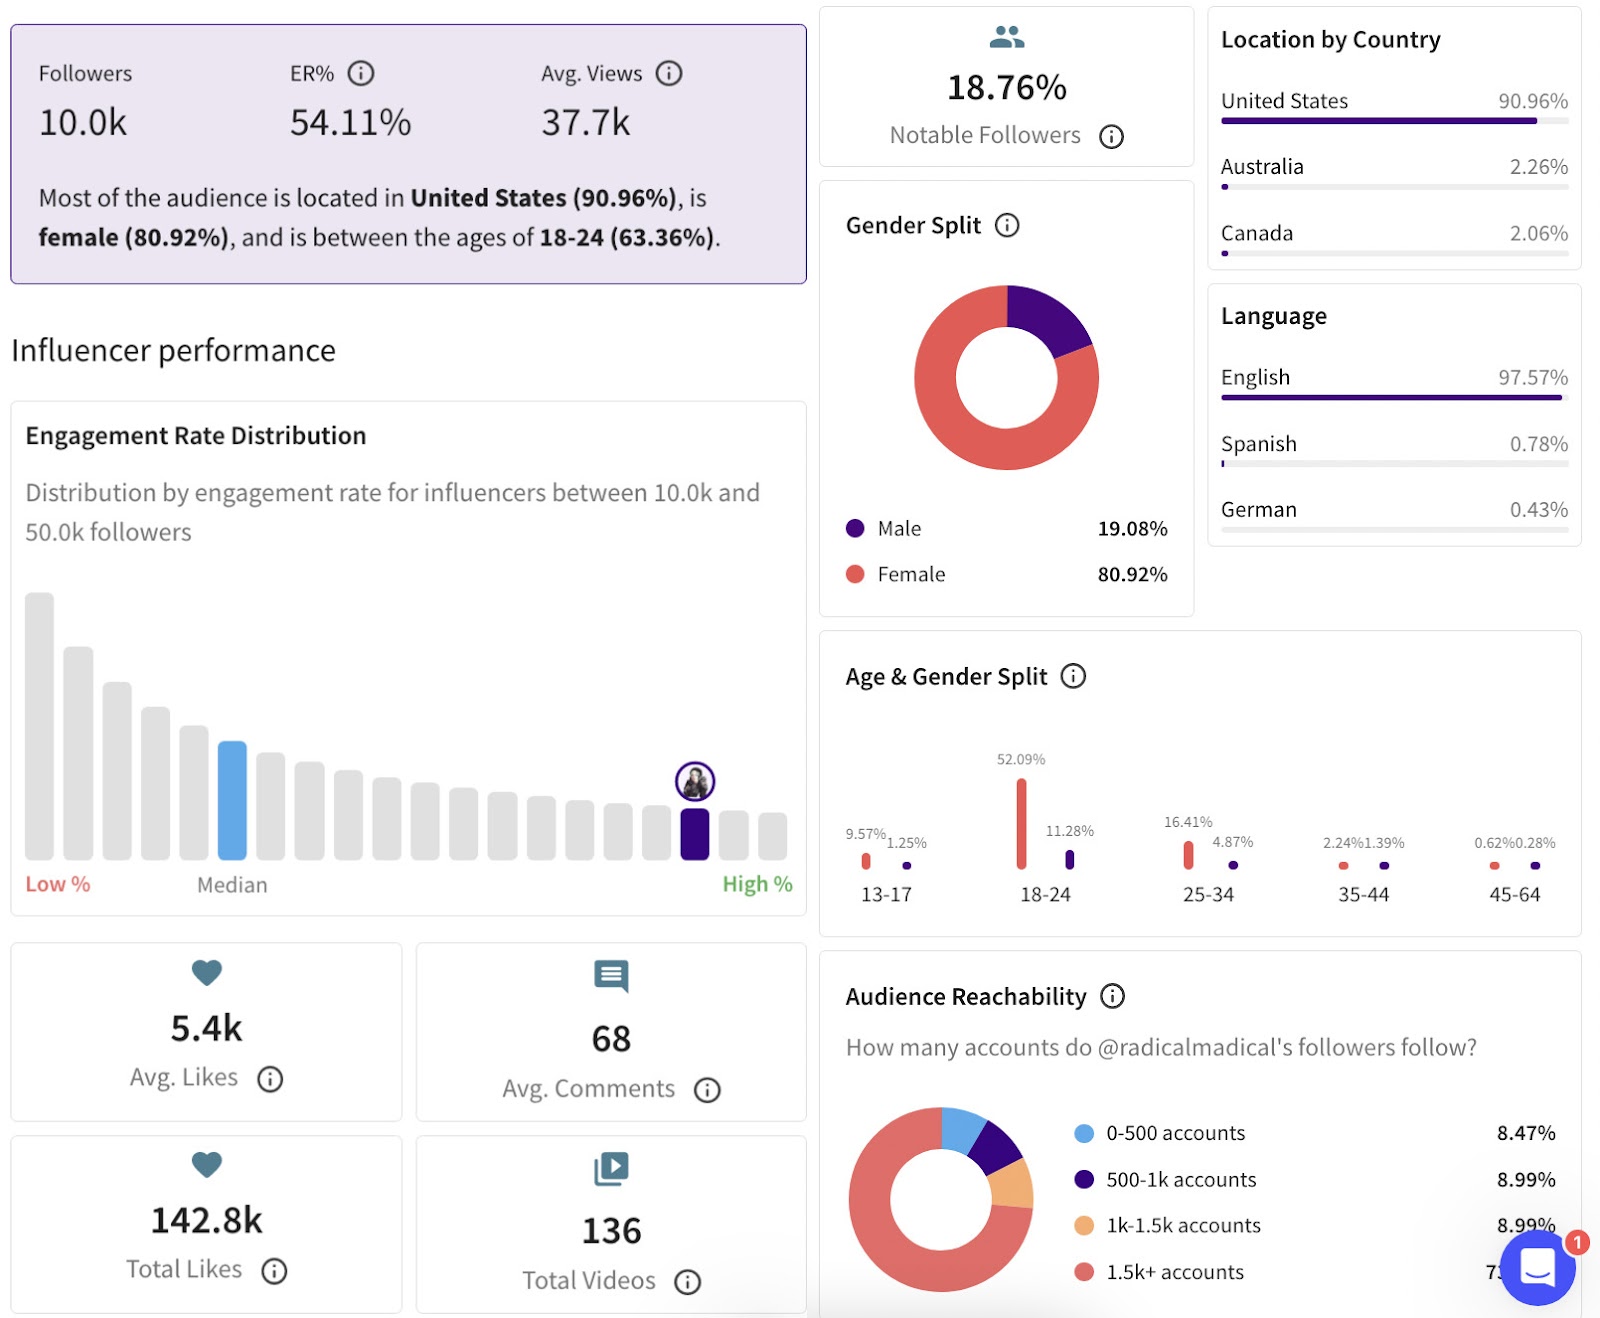Click the video icon above Total Videos

[611, 1169]
